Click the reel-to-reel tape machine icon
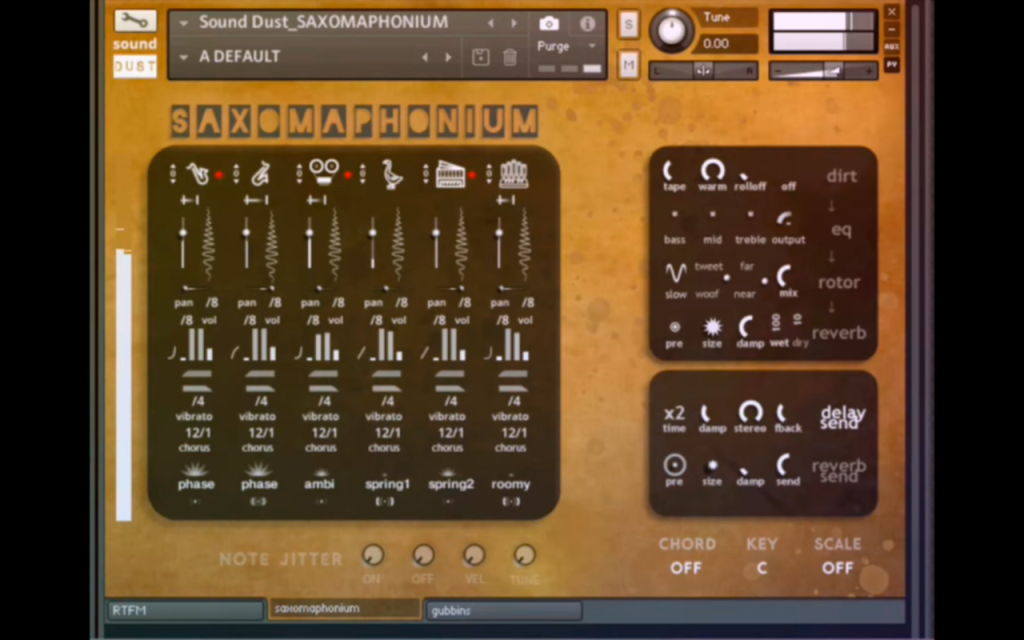Screen dimensions: 1024x640 pyautogui.click(x=324, y=173)
